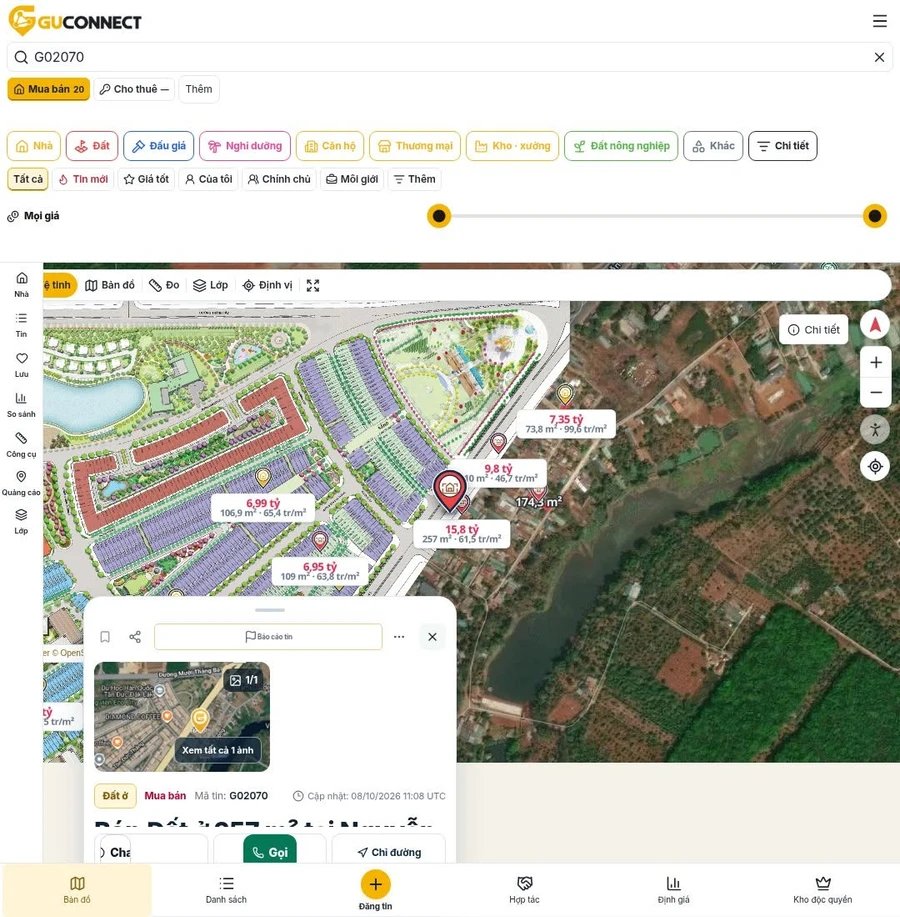This screenshot has height=917, width=900.
Task: Open the listing photo thumbnail
Action: pos(182,717)
